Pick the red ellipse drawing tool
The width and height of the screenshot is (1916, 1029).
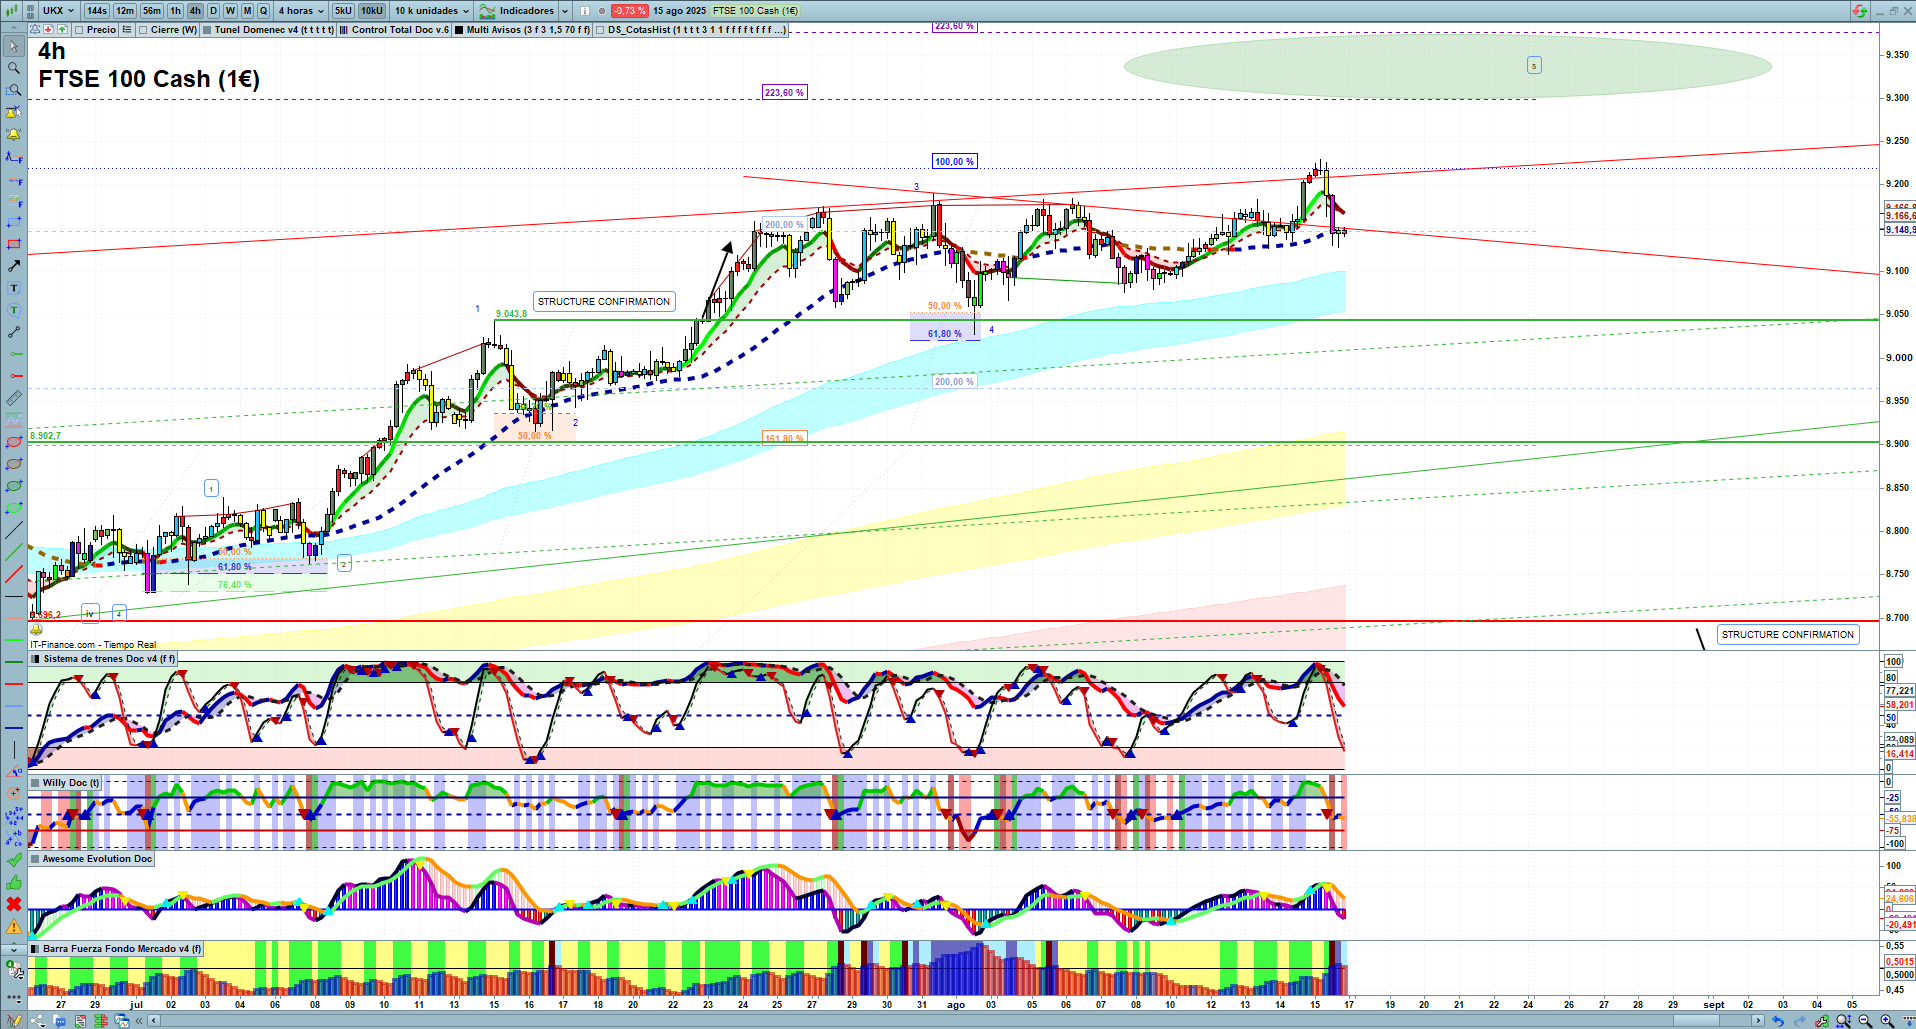click(14, 442)
